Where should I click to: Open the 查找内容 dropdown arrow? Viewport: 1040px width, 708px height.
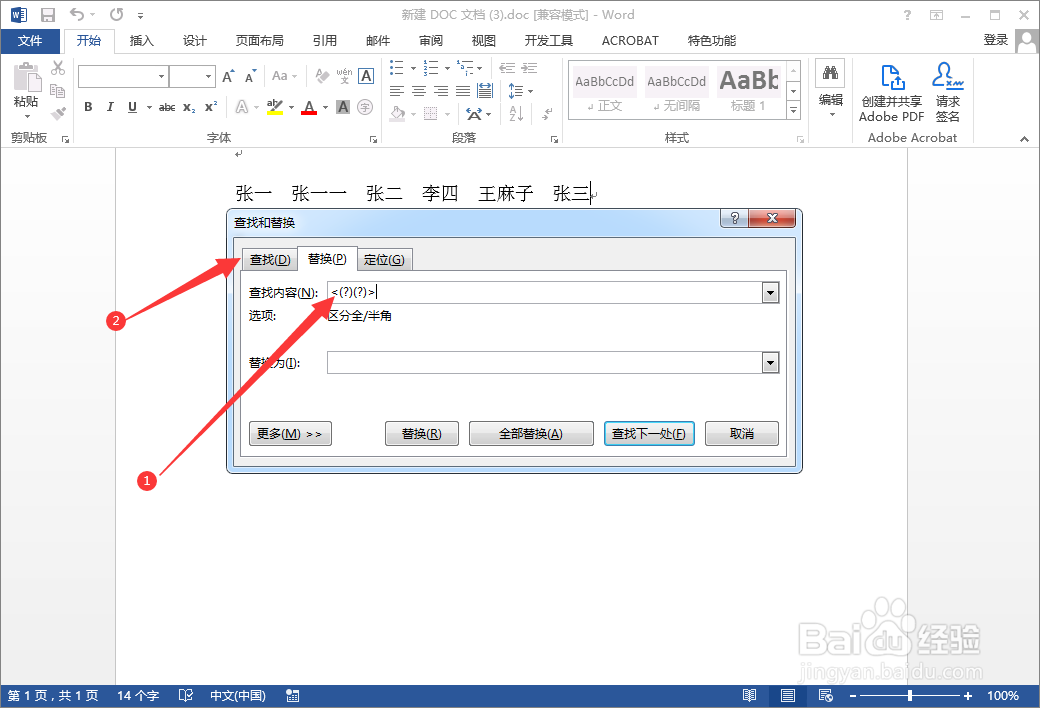770,292
